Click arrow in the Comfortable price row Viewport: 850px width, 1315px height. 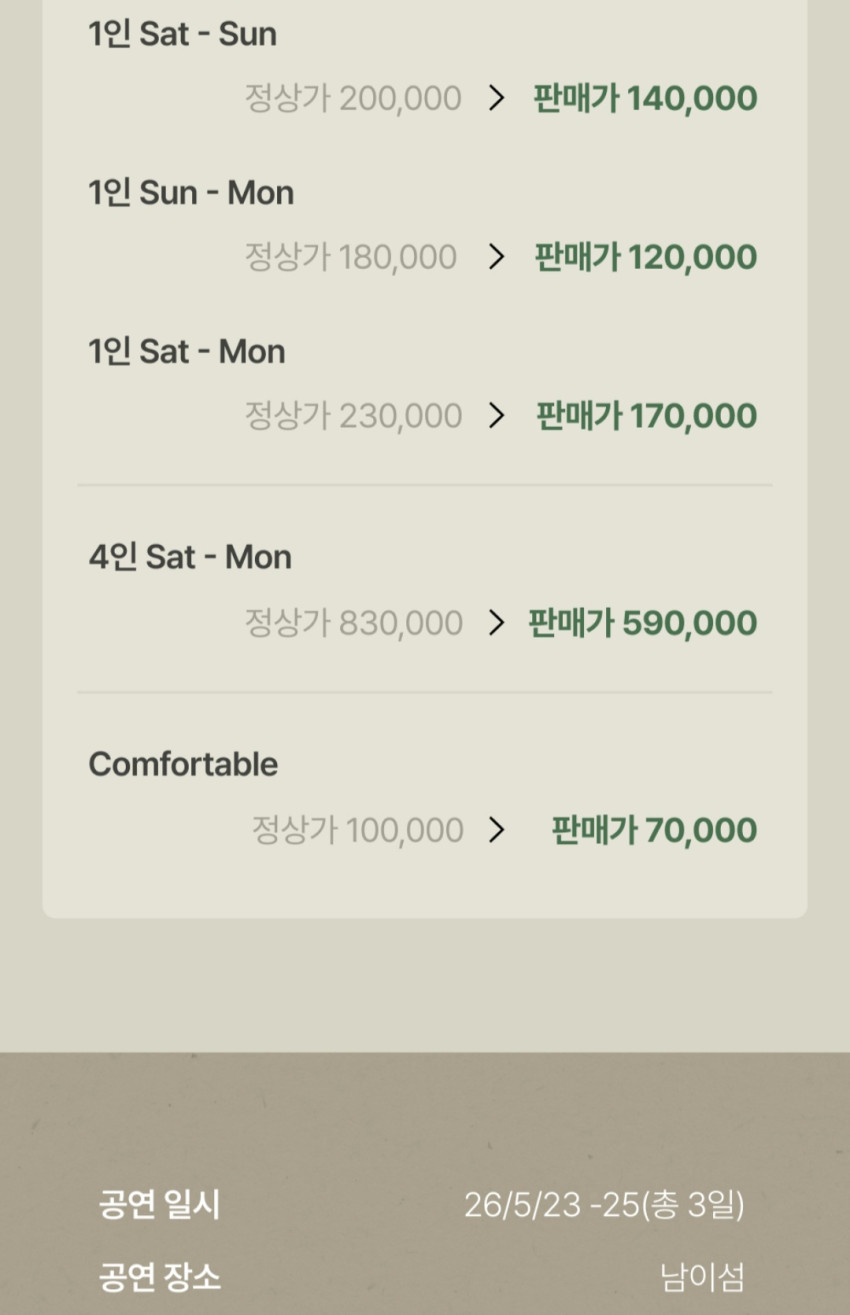point(496,830)
